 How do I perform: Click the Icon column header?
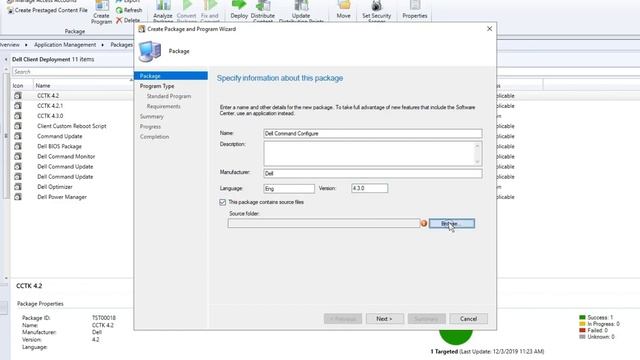coord(18,86)
